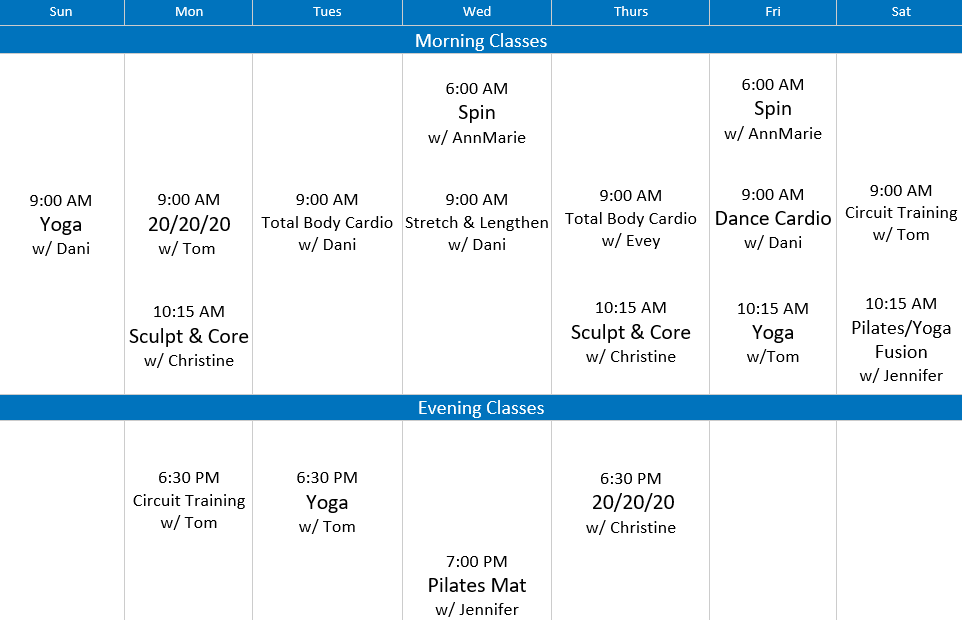Screen dimensions: 962x620
Task: Click the Evening Classes section header
Action: 481,408
